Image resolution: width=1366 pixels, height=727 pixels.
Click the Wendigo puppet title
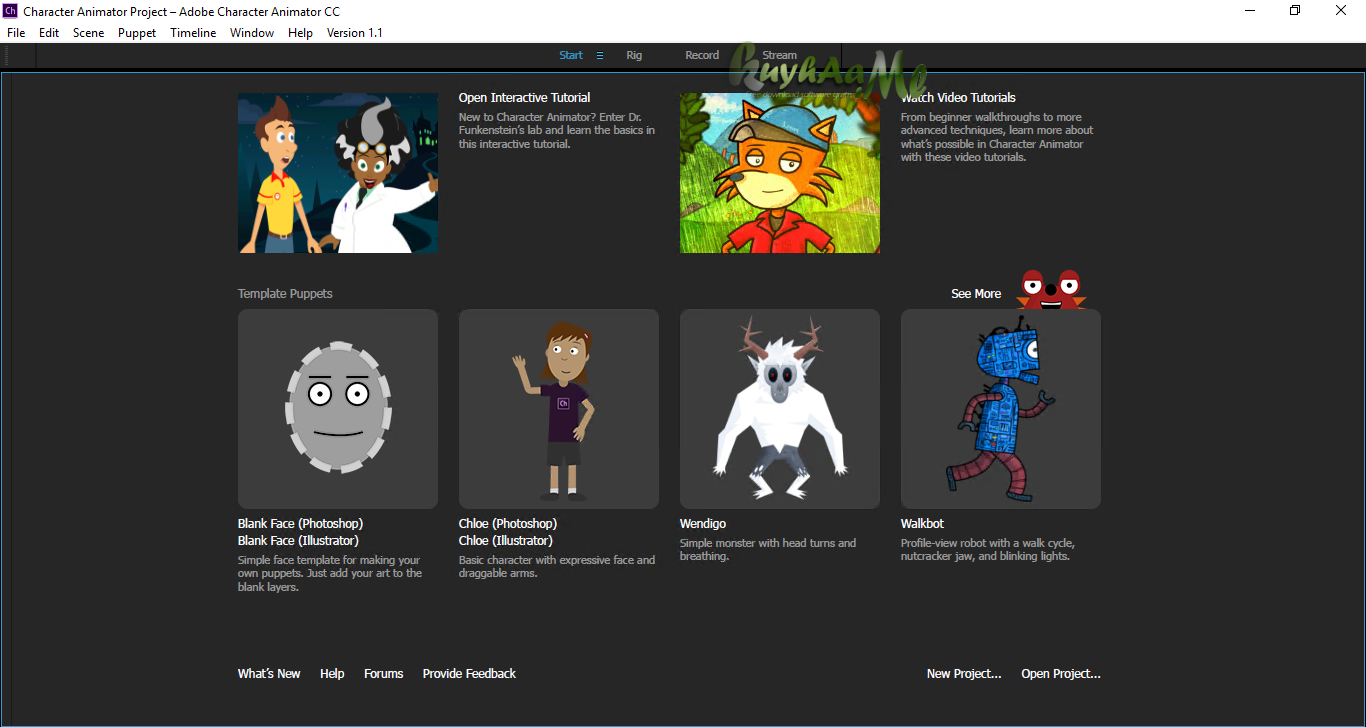(x=703, y=524)
